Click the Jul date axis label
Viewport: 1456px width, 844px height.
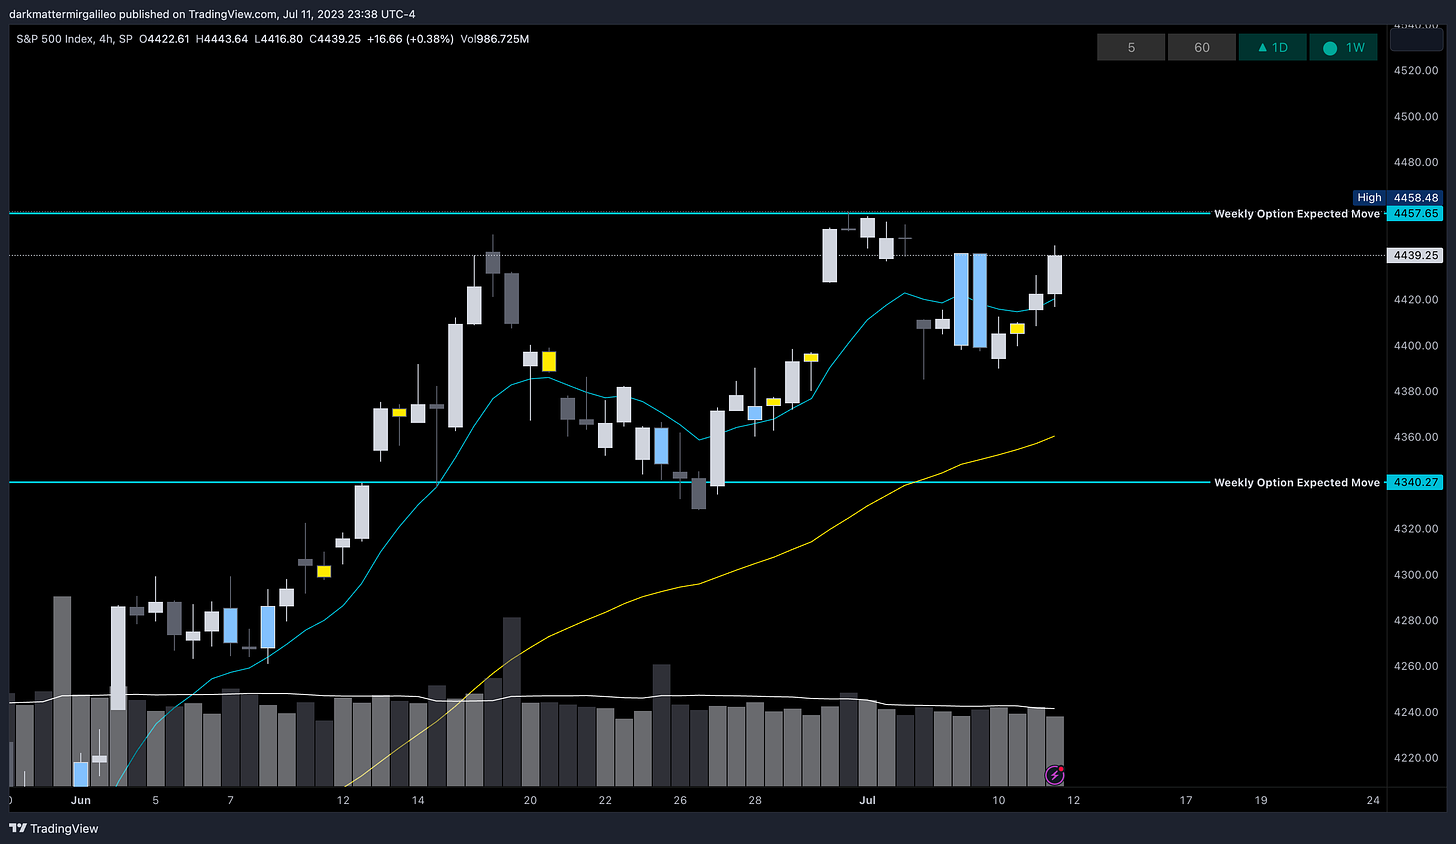[867, 800]
